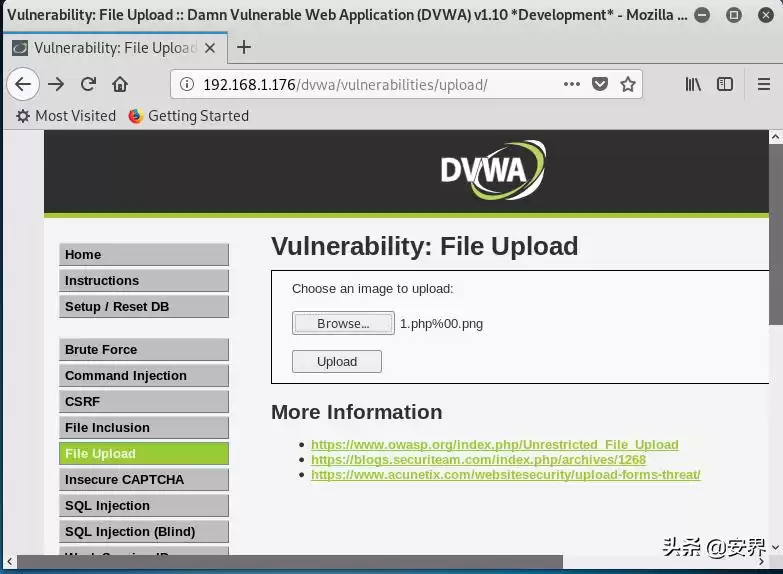Screen dimensions: 783x574
Task: Open the Library bookmarks icon
Action: [693, 85]
